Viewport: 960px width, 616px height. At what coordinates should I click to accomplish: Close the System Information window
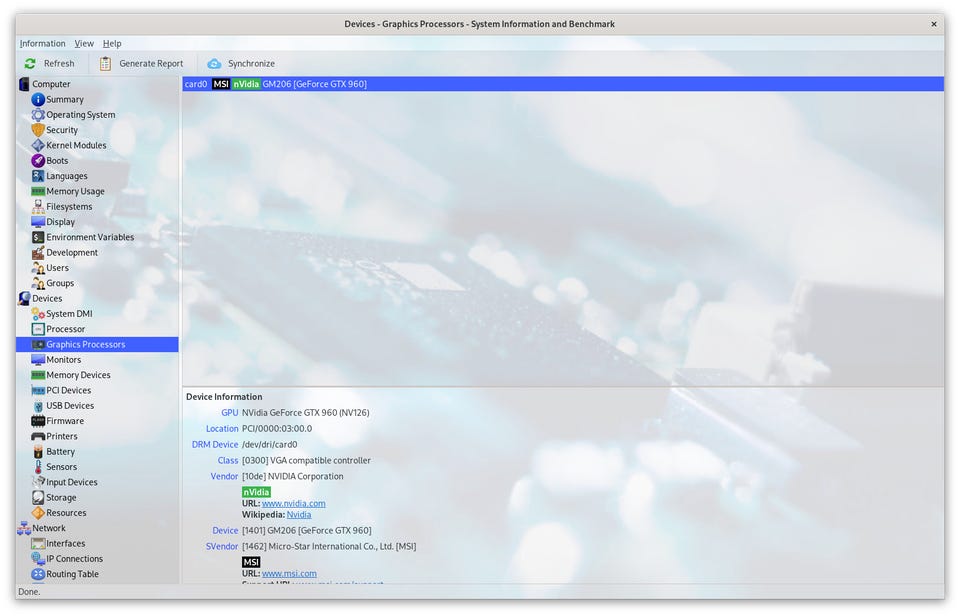pyautogui.click(x=934, y=24)
